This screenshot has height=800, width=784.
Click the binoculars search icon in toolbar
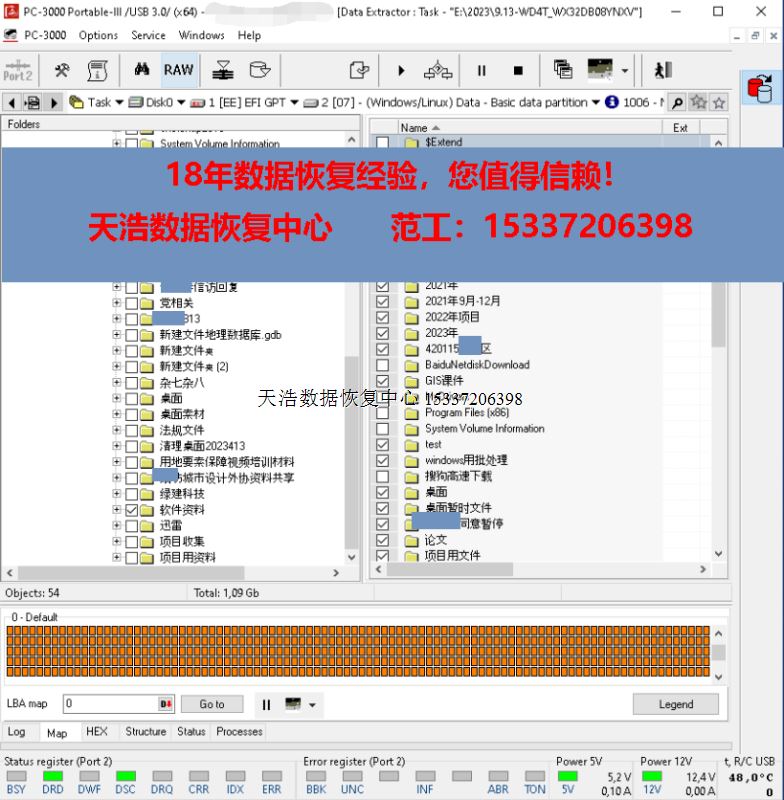point(141,70)
